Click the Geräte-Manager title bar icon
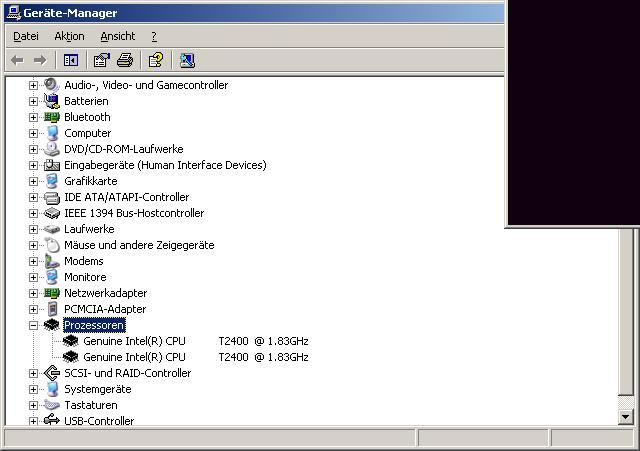 [13, 13]
